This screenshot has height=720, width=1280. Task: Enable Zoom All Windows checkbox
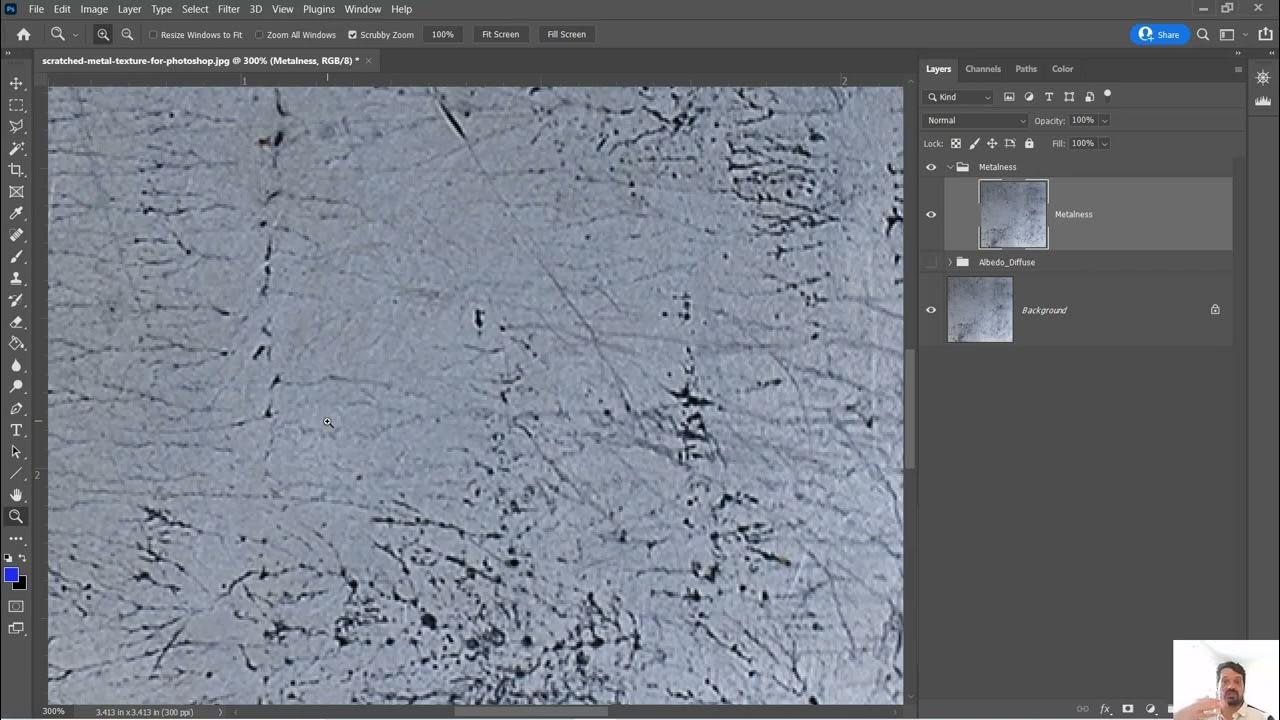pos(259,35)
